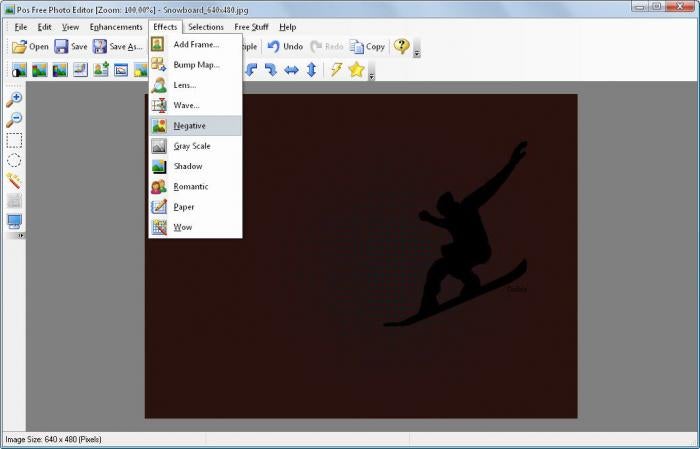Screen dimensions: 700x449
Task: Choose Lens... effect
Action: pyautogui.click(x=196, y=85)
